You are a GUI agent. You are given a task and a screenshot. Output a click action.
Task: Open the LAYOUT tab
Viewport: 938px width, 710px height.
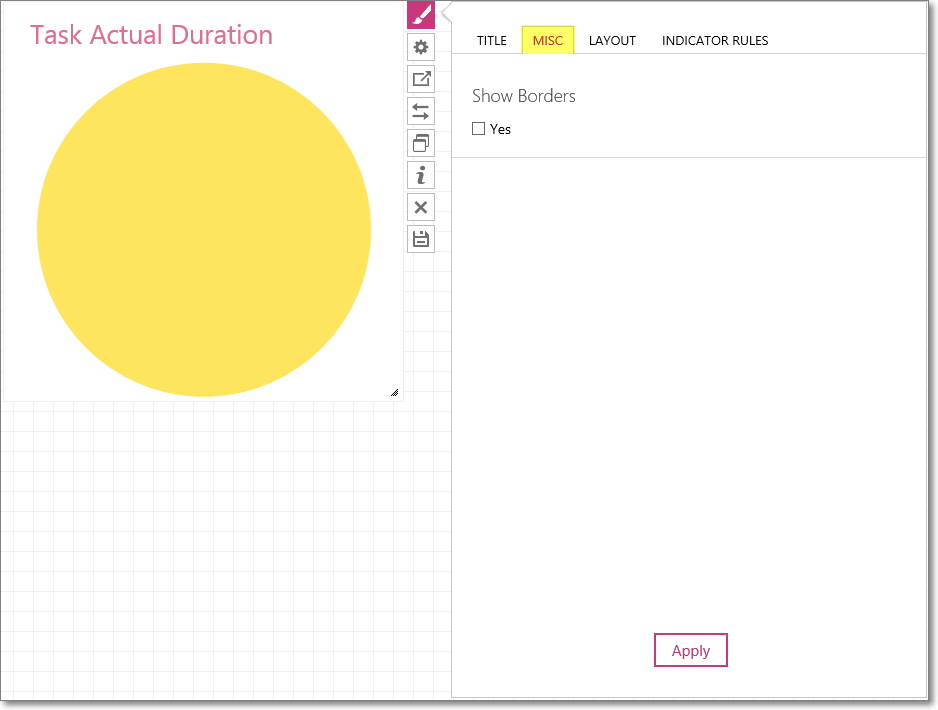point(612,41)
